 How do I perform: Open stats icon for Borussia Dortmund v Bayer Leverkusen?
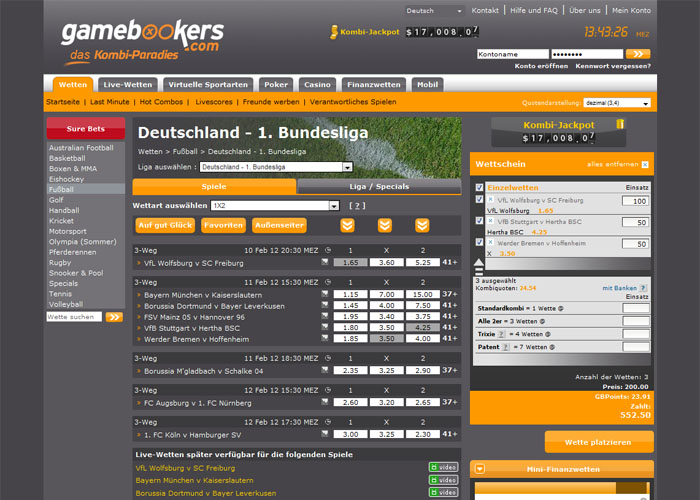point(325,305)
